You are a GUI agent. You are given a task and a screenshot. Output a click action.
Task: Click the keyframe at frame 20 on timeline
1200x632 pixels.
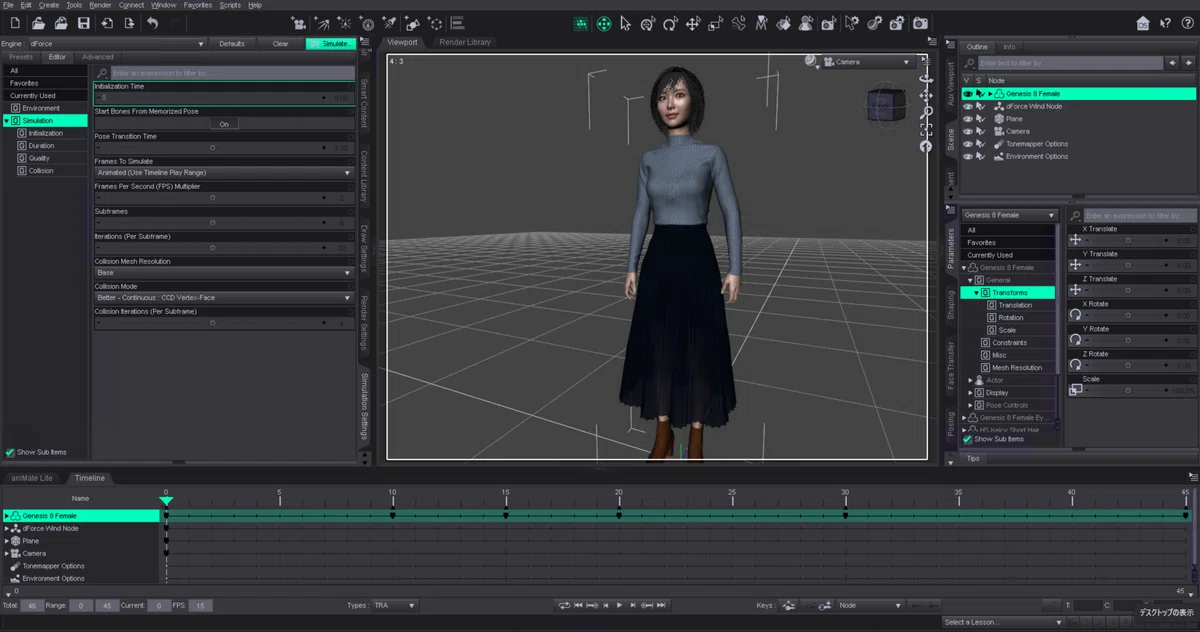(619, 515)
